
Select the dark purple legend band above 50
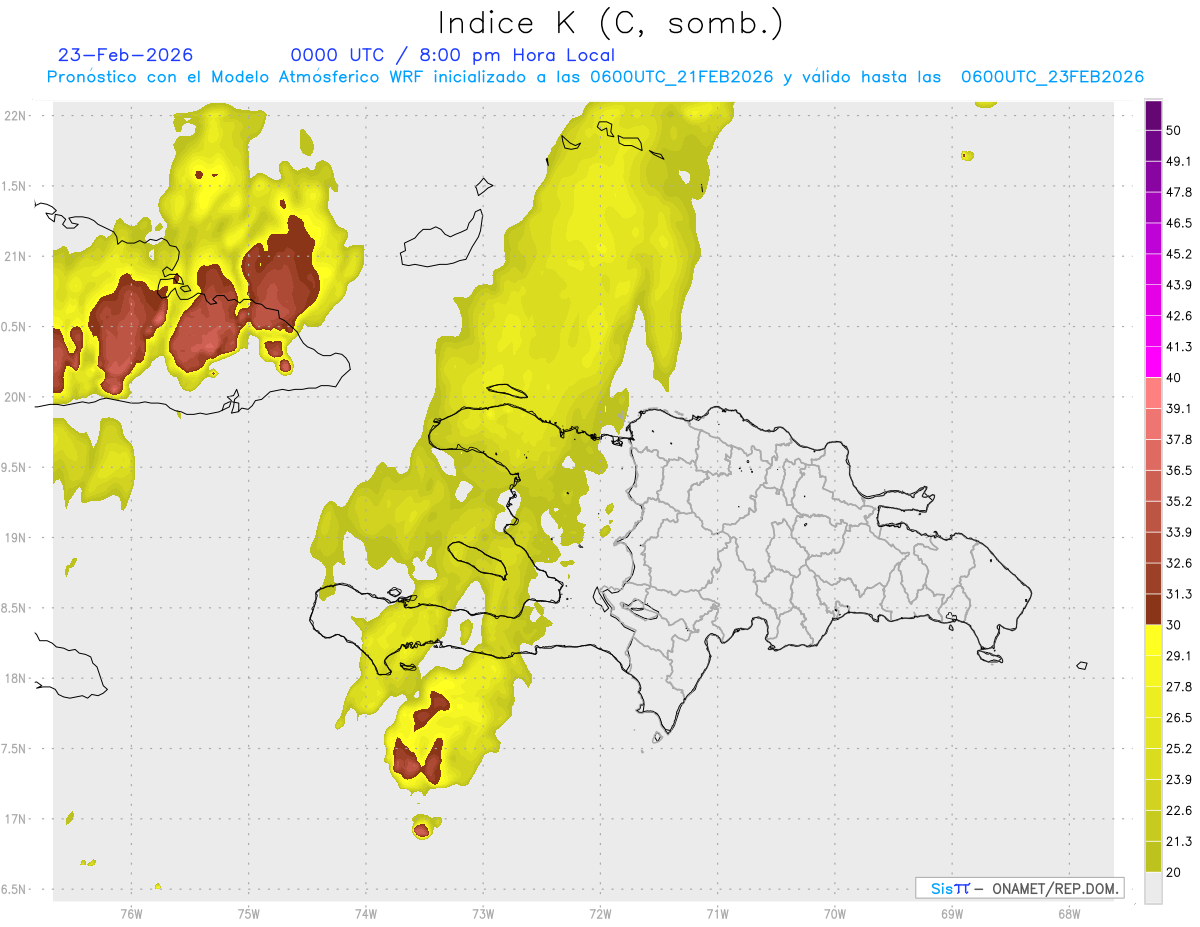click(x=1153, y=115)
